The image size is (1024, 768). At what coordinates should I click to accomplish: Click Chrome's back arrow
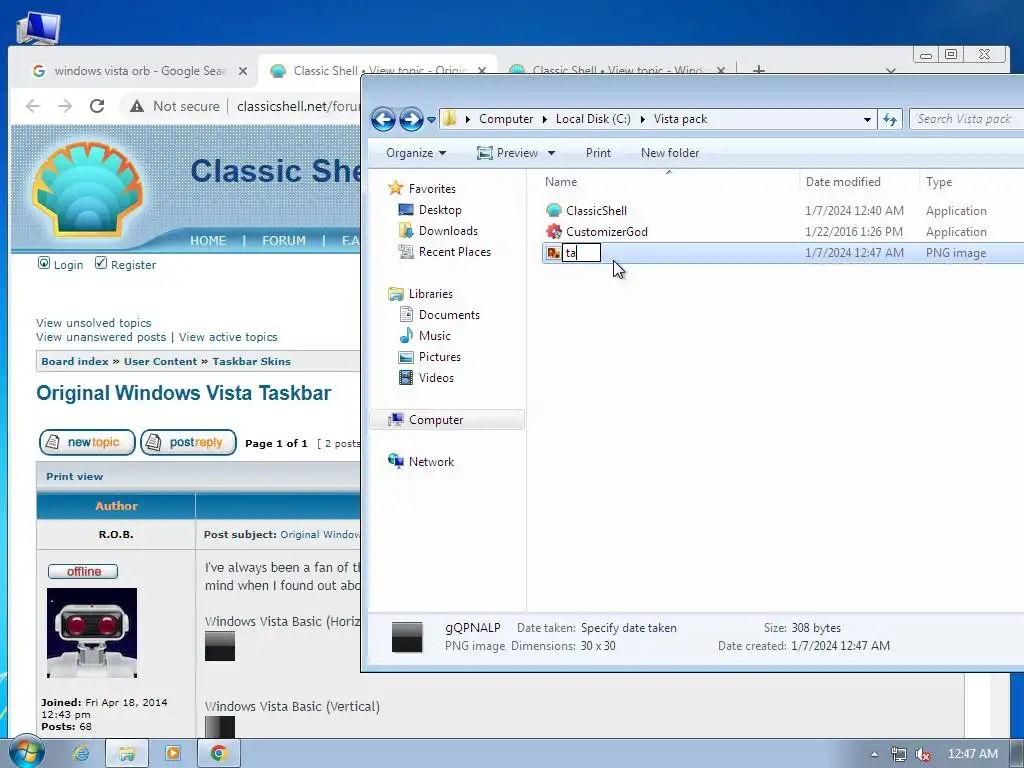[33, 106]
